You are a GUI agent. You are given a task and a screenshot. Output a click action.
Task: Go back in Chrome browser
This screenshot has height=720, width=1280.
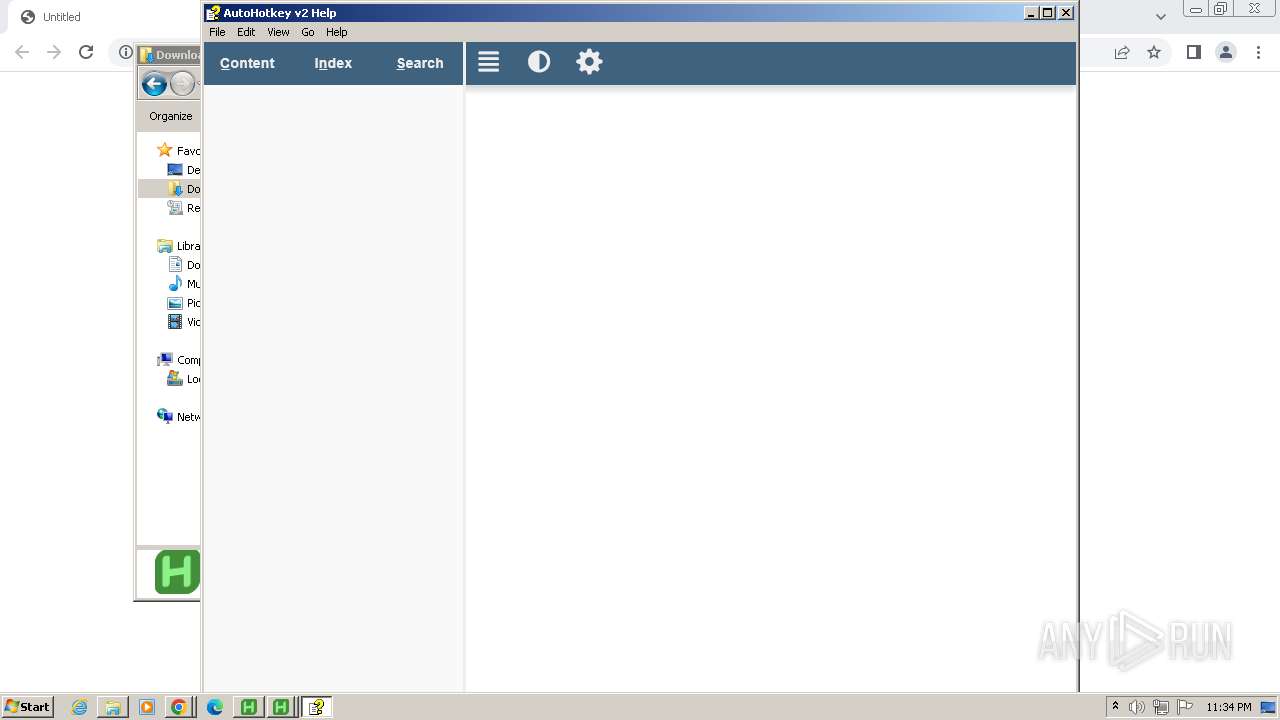(22, 52)
